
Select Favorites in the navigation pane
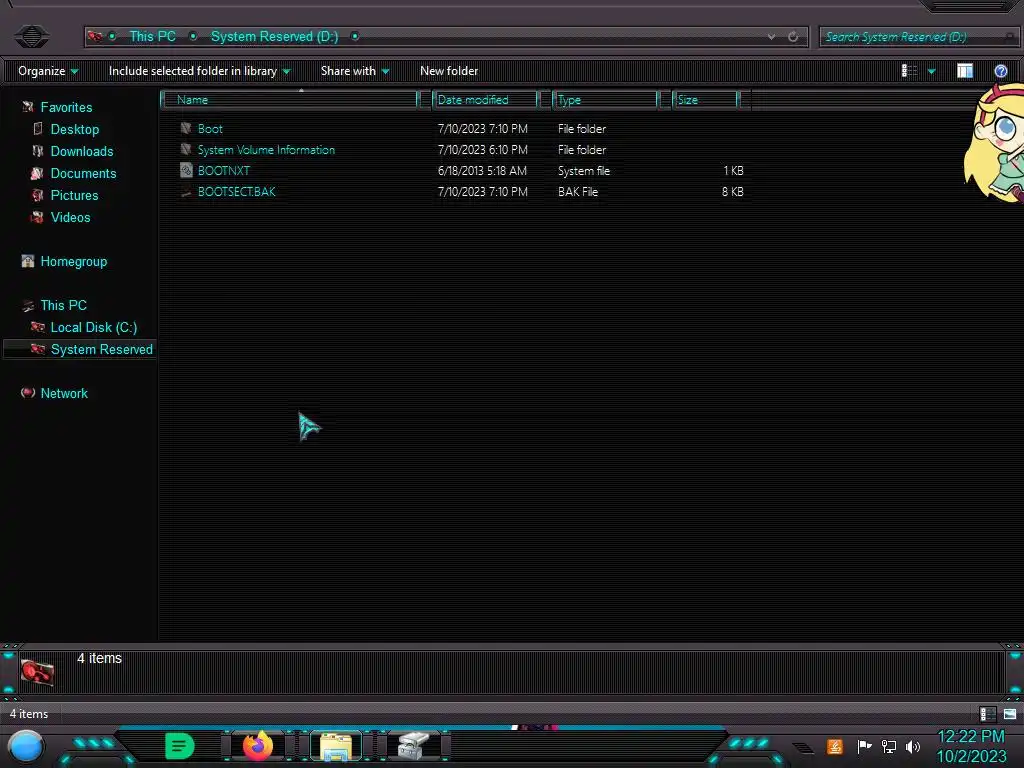pos(66,107)
